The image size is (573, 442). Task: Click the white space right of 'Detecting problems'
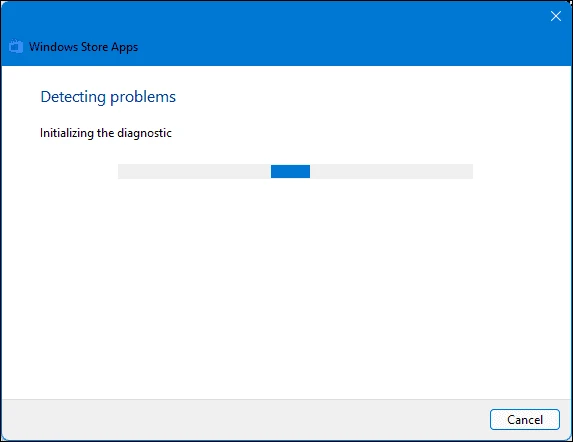click(365, 97)
